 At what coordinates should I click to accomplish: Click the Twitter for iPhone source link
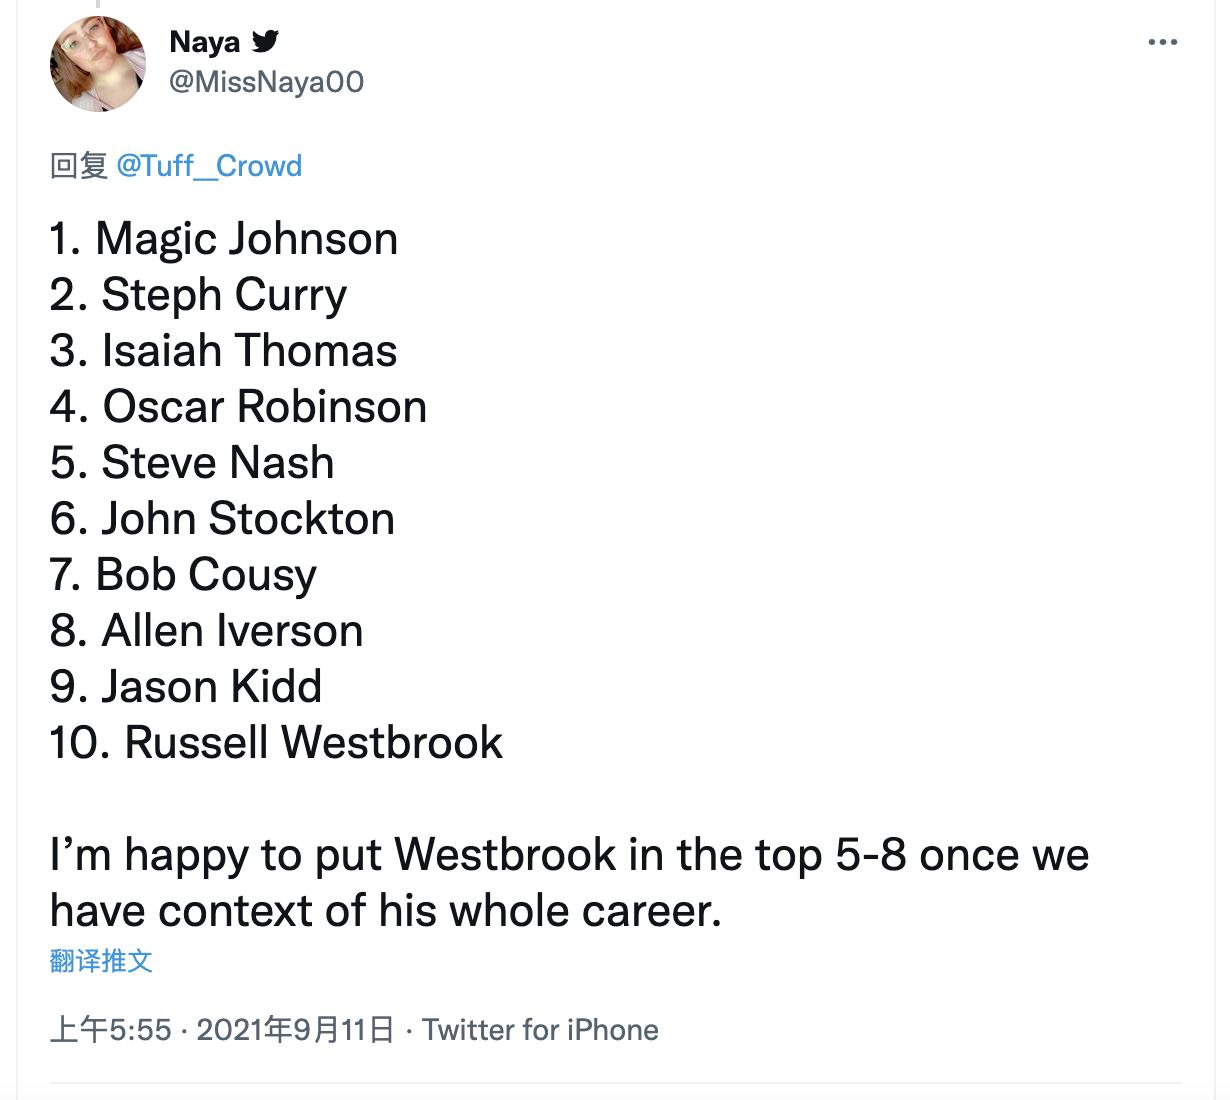540,1029
